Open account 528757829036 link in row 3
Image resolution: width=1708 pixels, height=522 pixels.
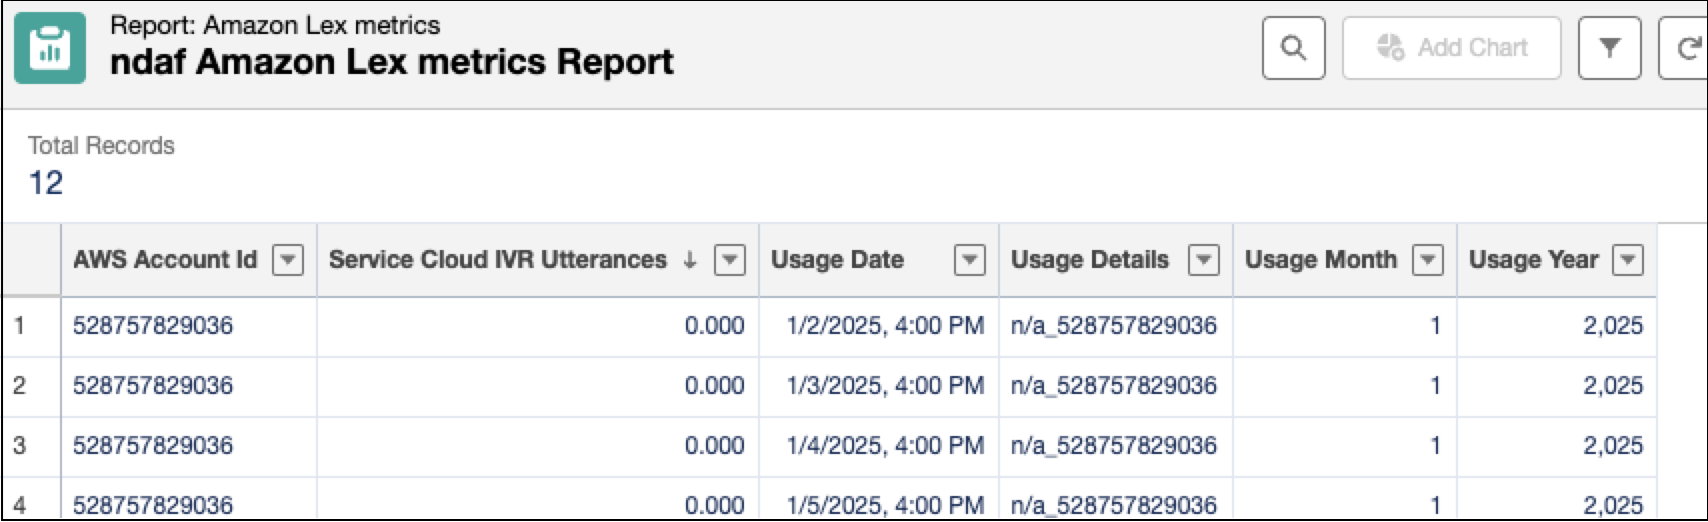[x=153, y=446]
